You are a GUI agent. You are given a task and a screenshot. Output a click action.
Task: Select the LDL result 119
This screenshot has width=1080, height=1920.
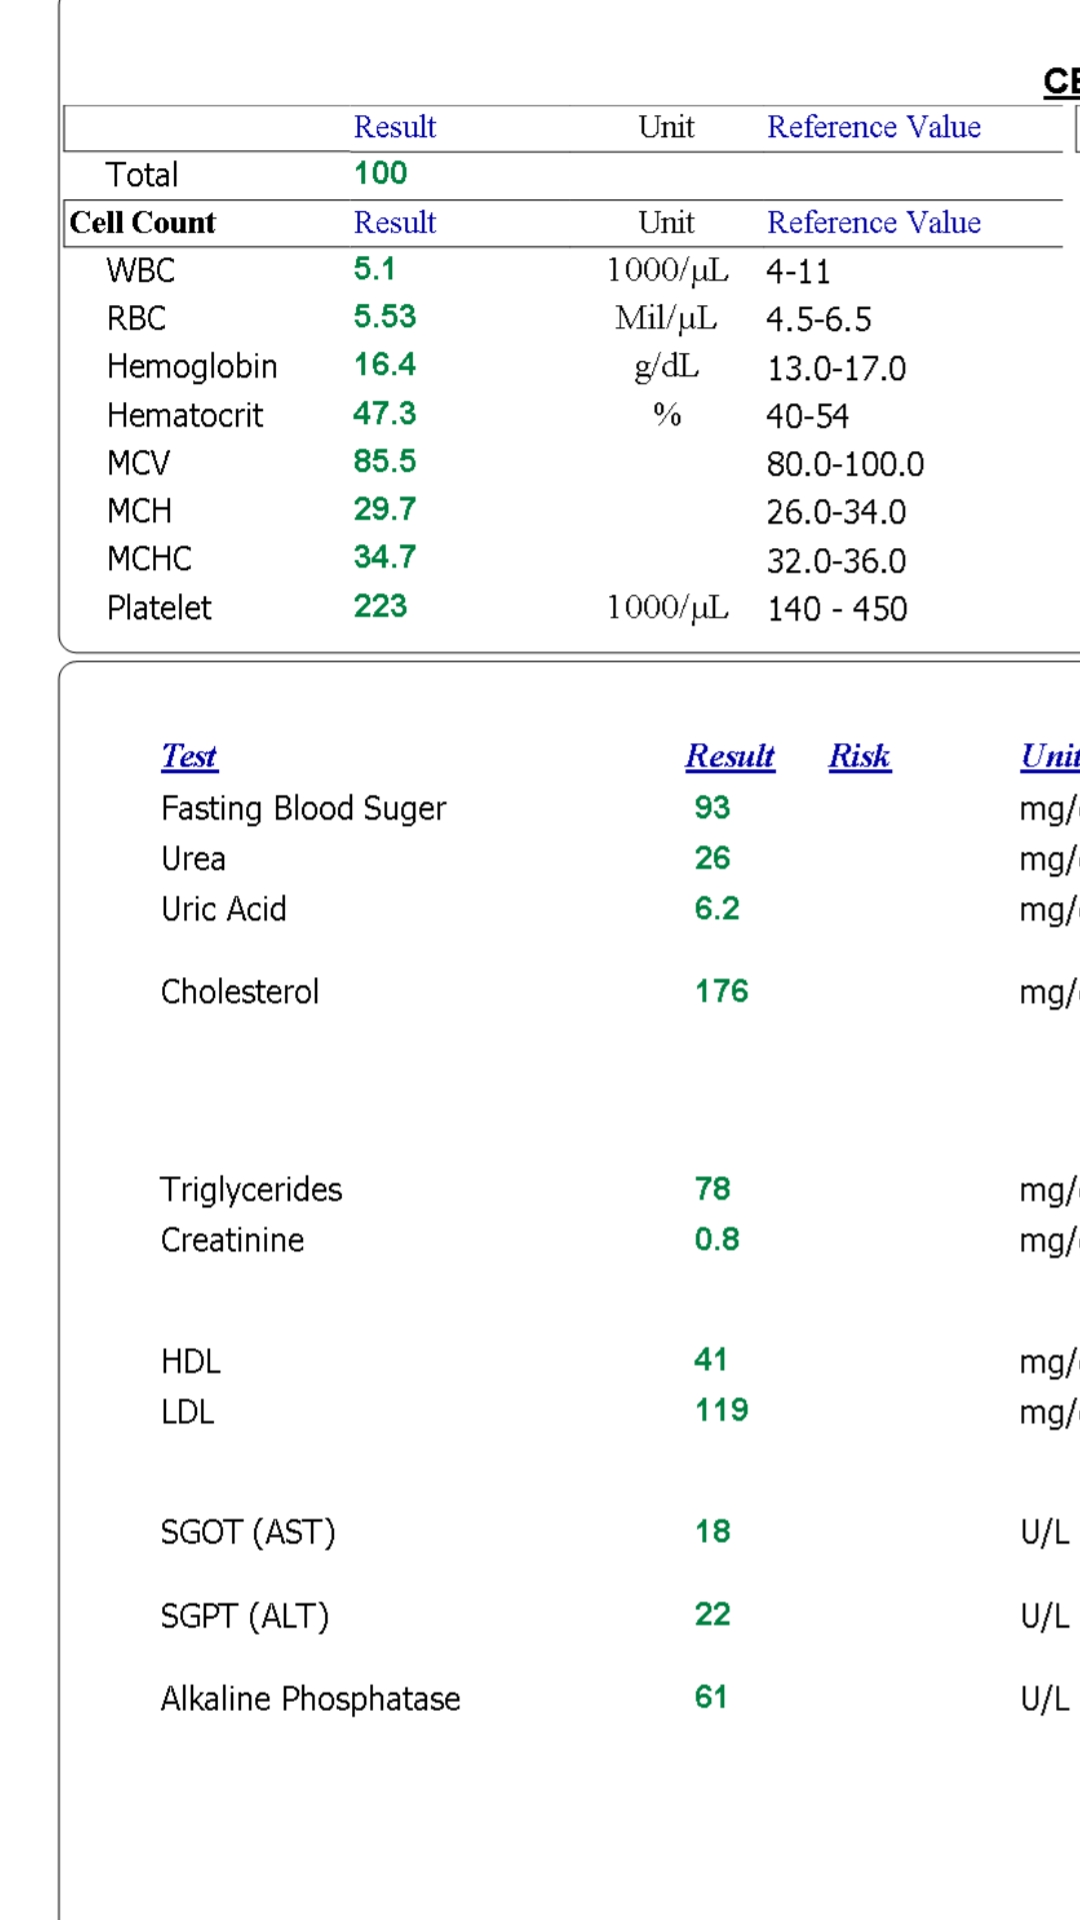pyautogui.click(x=721, y=1410)
